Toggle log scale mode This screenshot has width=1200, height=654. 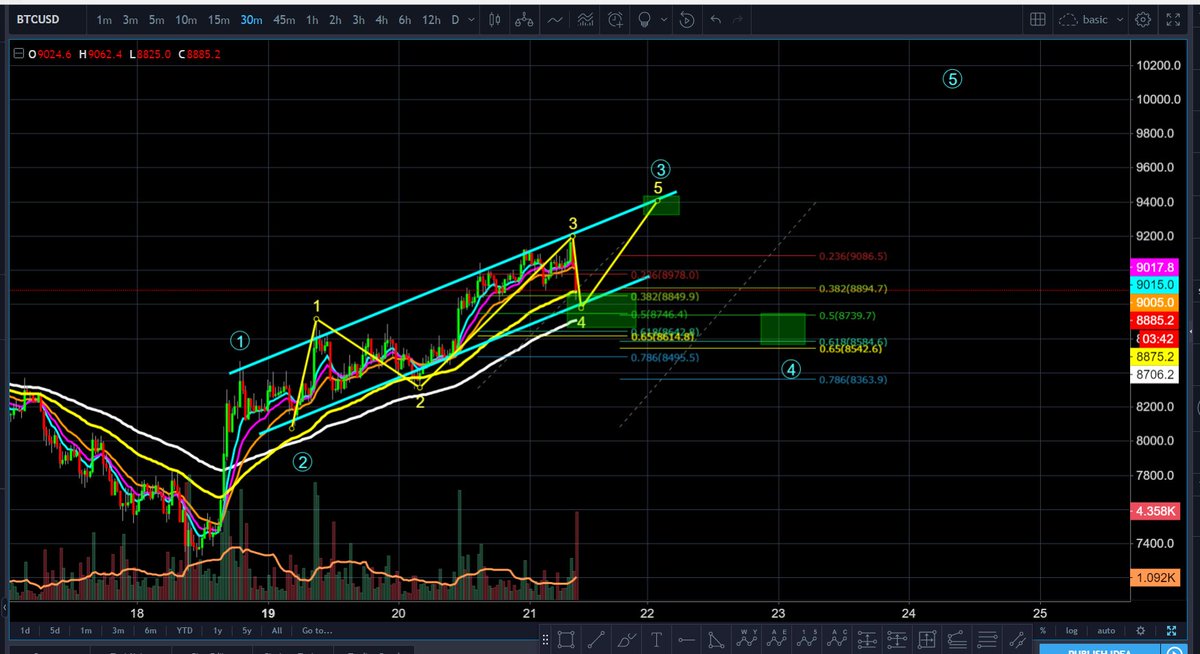(1072, 631)
